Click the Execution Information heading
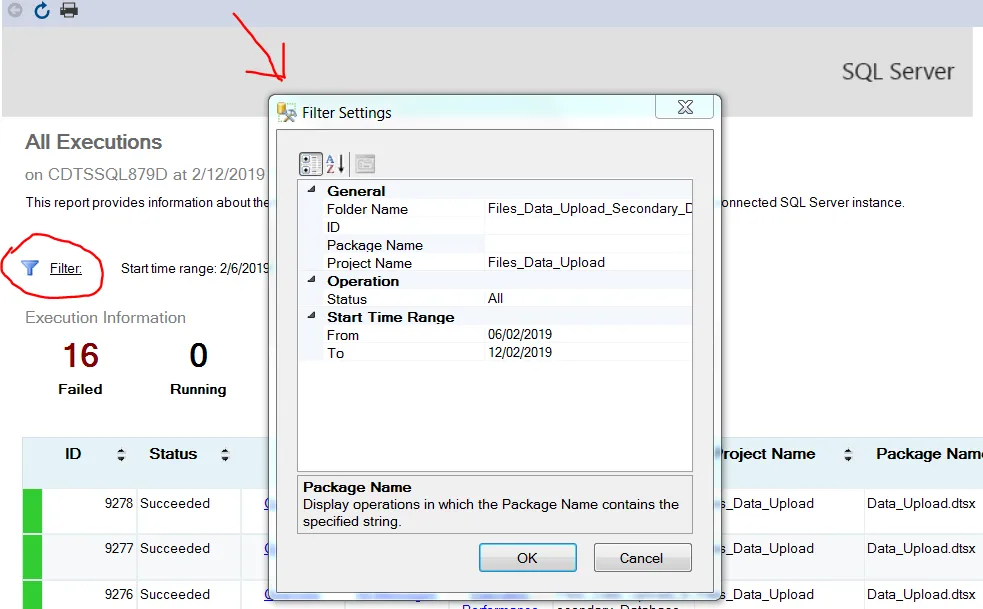The image size is (983, 609). [x=105, y=317]
